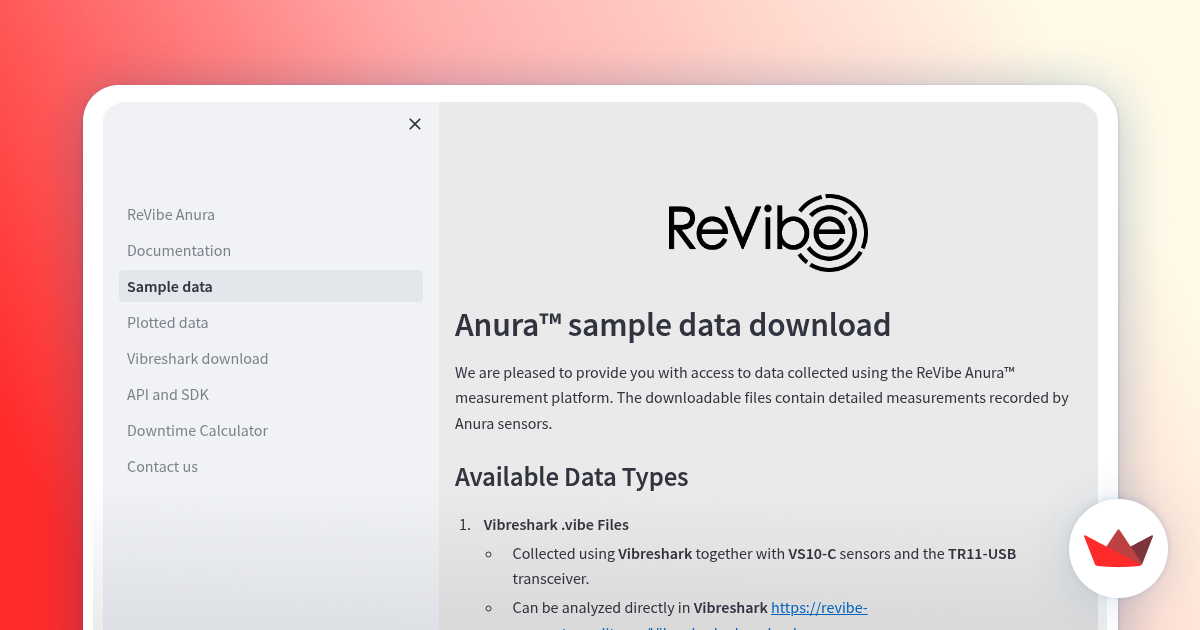Select the Sample data sidebar item
The image size is (1200, 630).
pos(271,287)
